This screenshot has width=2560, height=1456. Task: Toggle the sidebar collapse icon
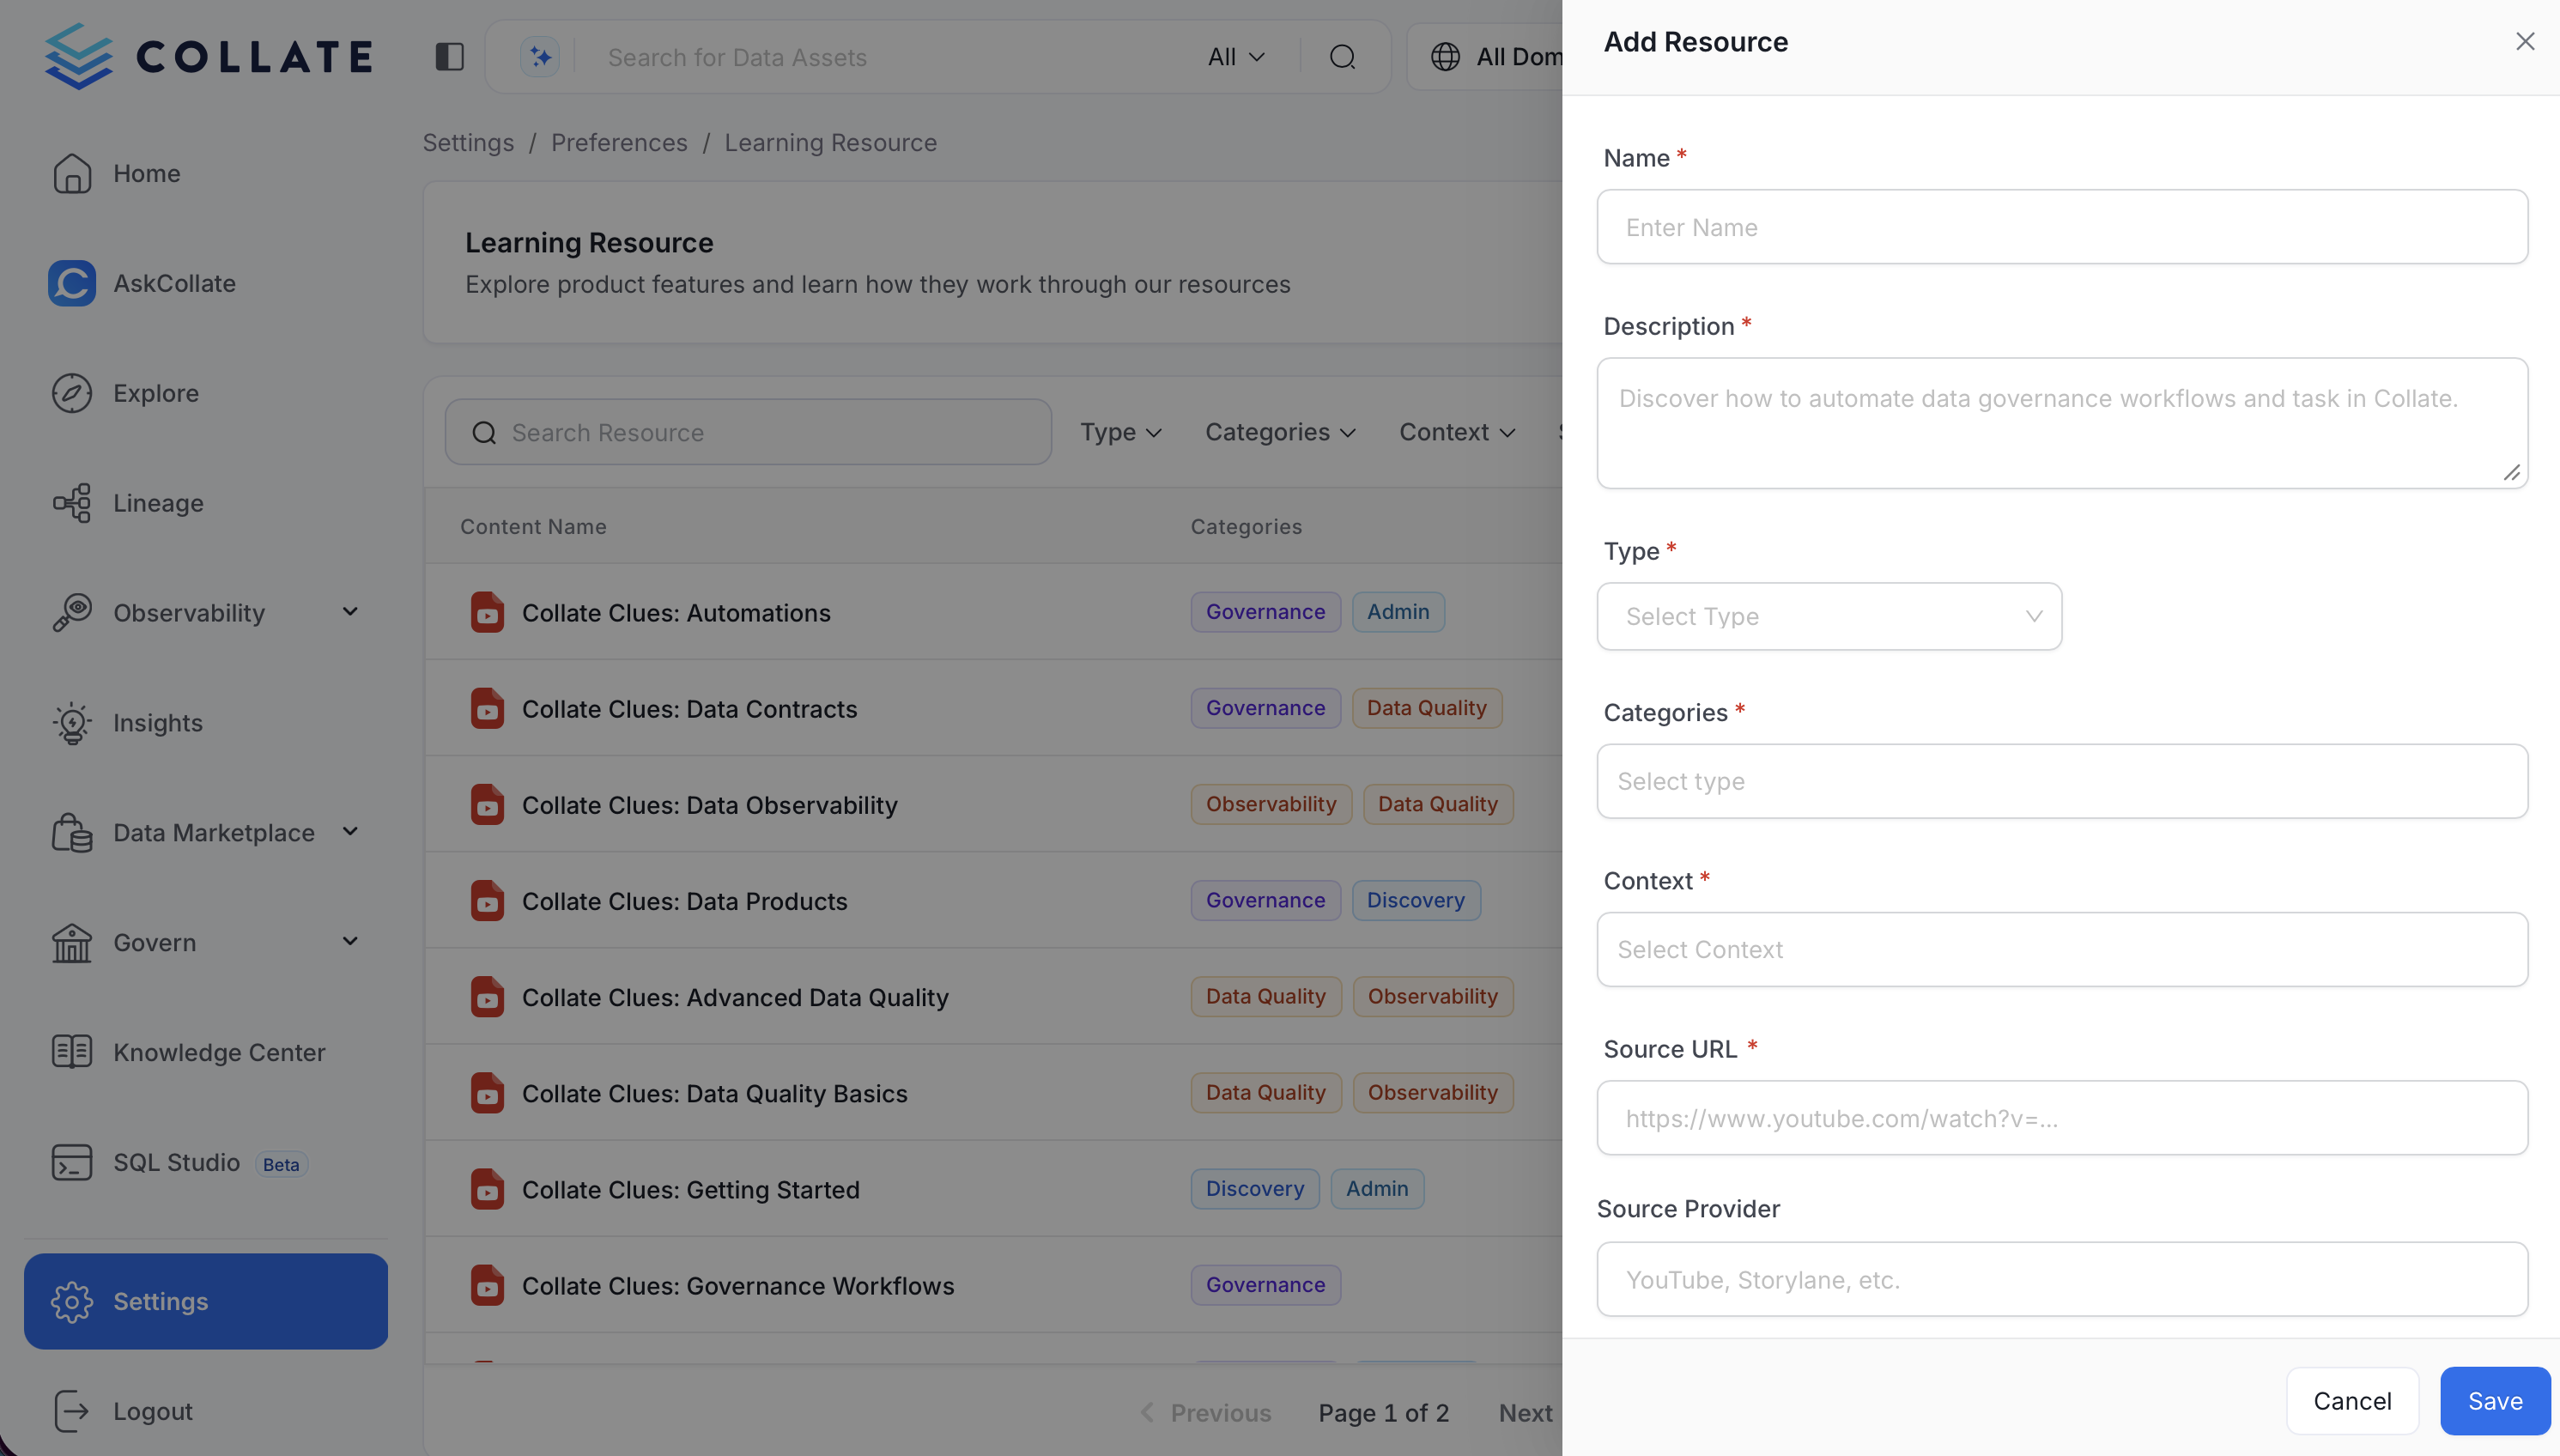(450, 57)
